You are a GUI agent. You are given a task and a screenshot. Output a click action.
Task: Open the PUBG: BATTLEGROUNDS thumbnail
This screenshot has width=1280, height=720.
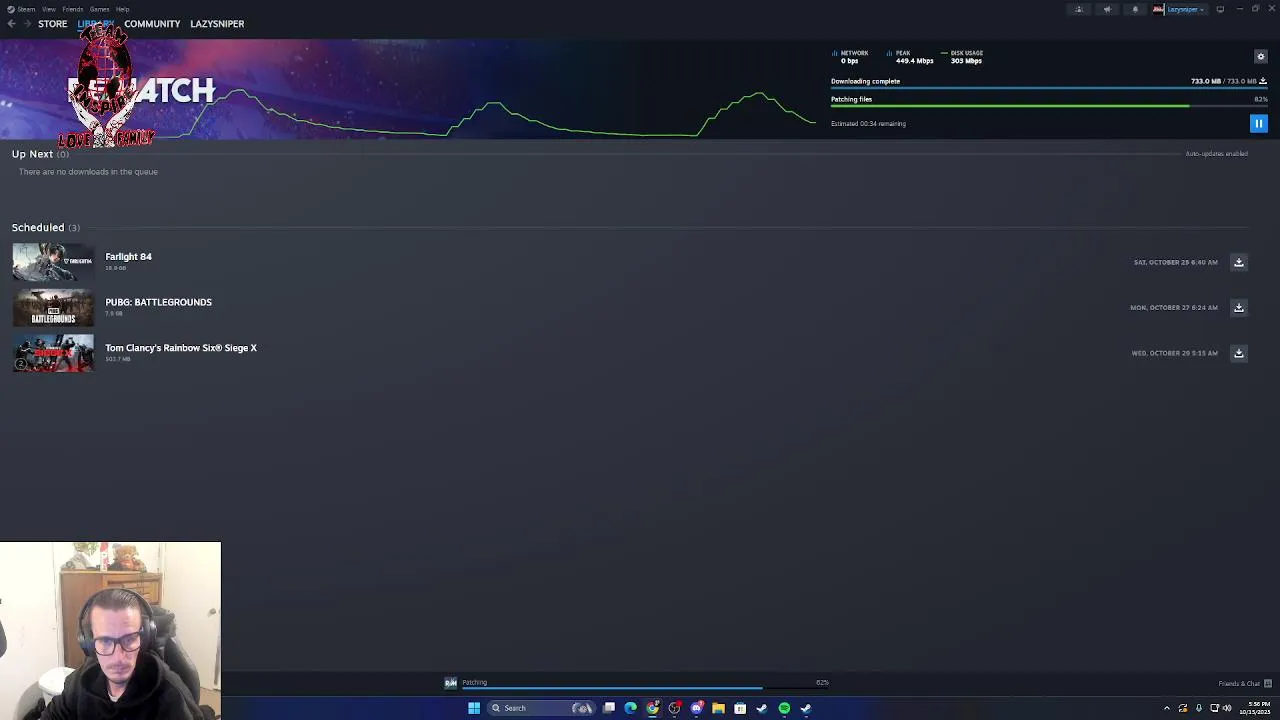point(53,307)
